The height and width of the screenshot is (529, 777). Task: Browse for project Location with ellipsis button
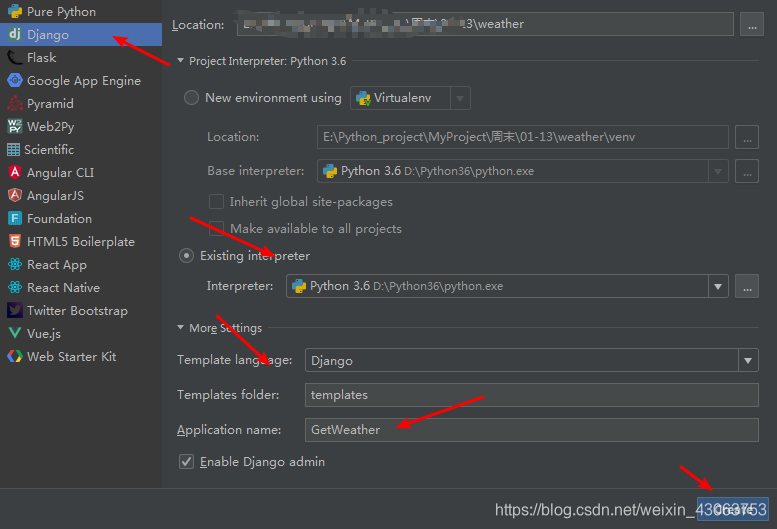[x=752, y=24]
